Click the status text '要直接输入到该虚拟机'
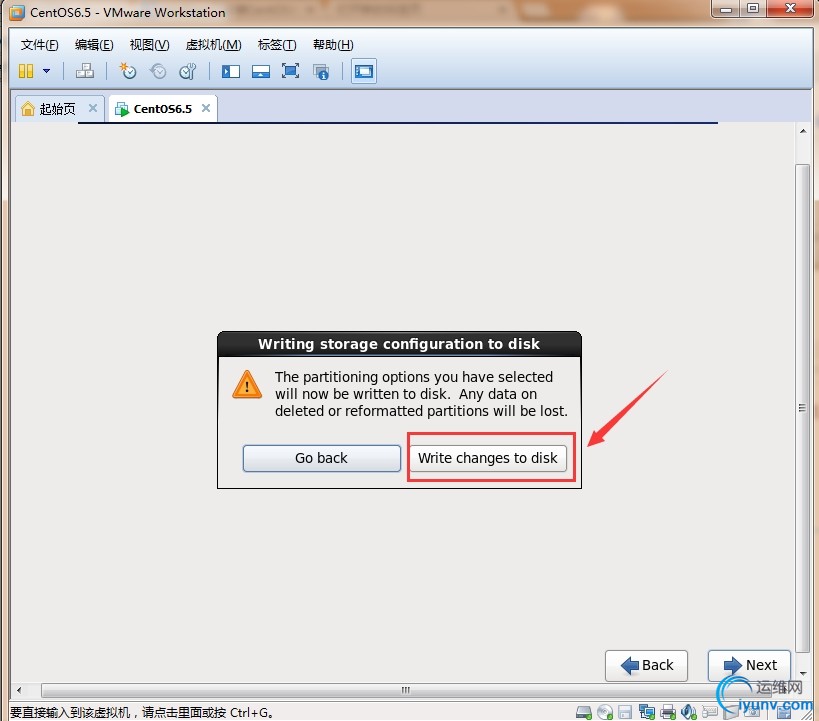This screenshot has width=819, height=721. point(70,713)
